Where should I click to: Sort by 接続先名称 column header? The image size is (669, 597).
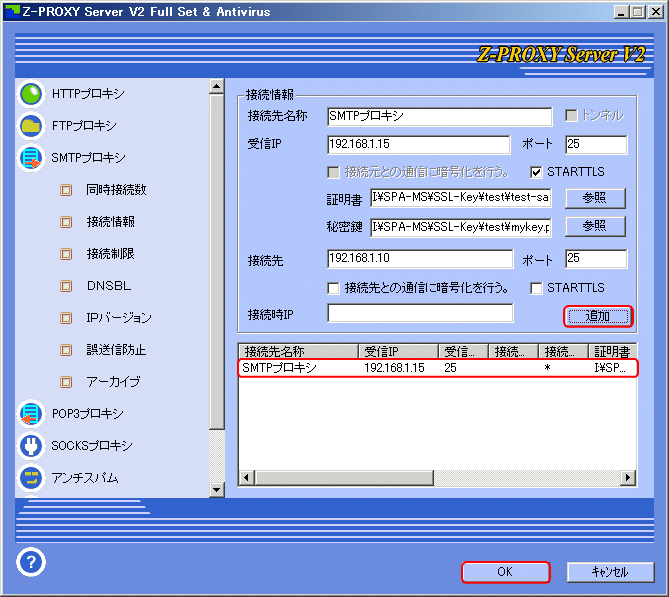click(x=298, y=351)
